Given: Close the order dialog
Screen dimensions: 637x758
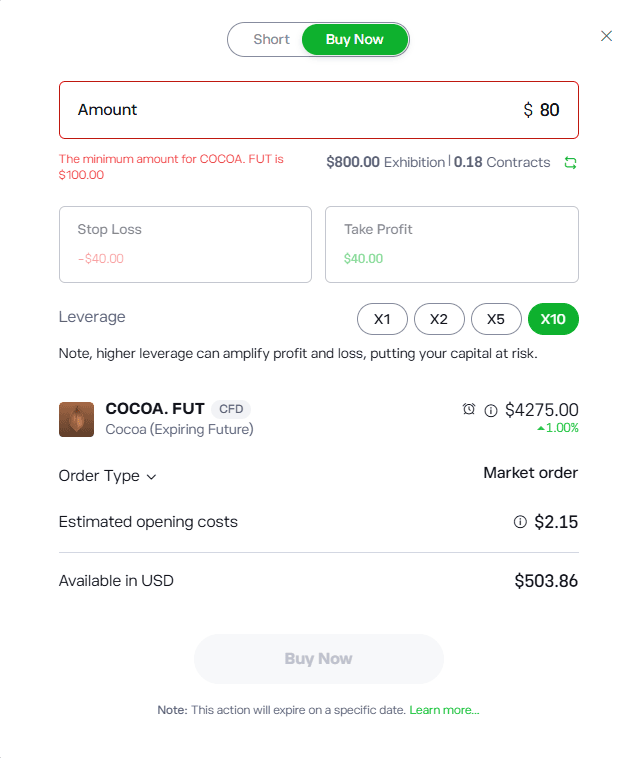Looking at the screenshot, I should (606, 36).
